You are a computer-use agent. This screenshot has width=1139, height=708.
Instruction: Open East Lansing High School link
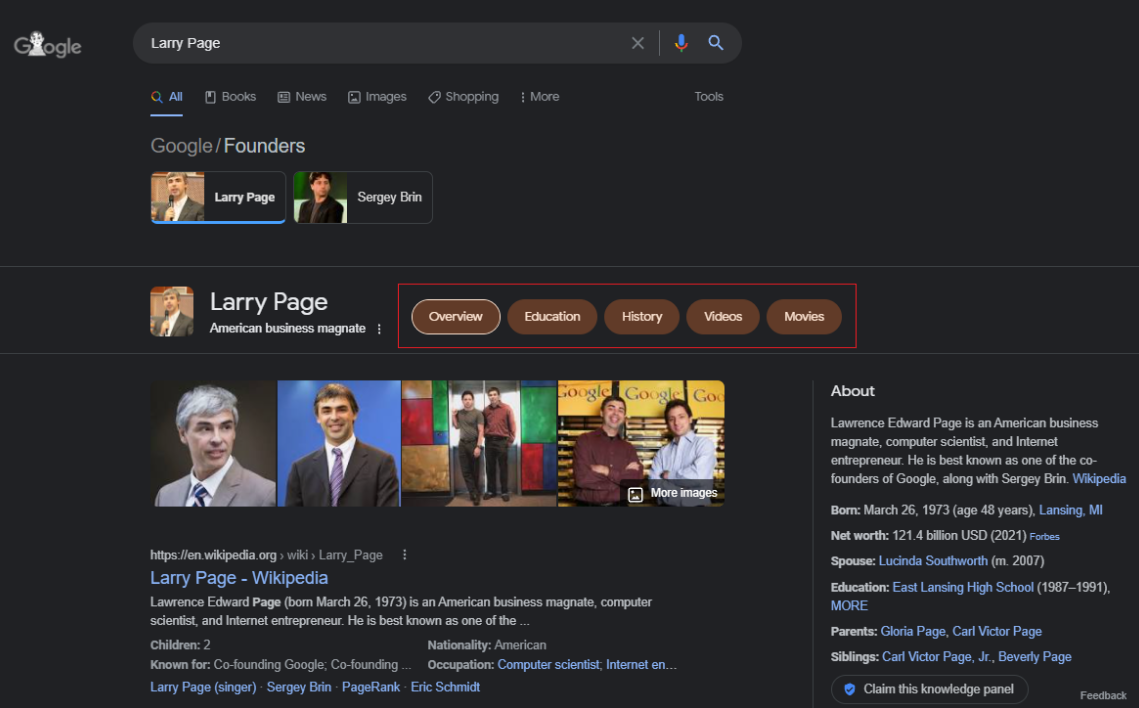tap(962, 587)
